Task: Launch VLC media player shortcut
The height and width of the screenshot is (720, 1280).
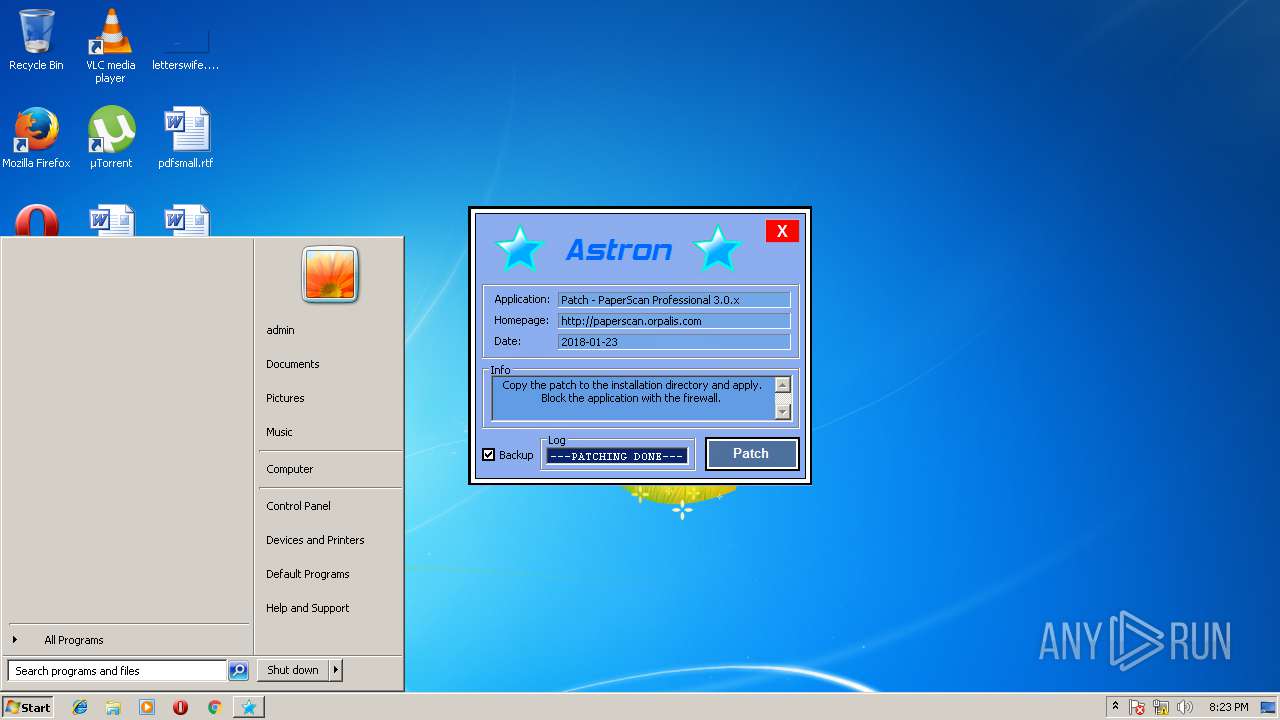Action: (110, 46)
